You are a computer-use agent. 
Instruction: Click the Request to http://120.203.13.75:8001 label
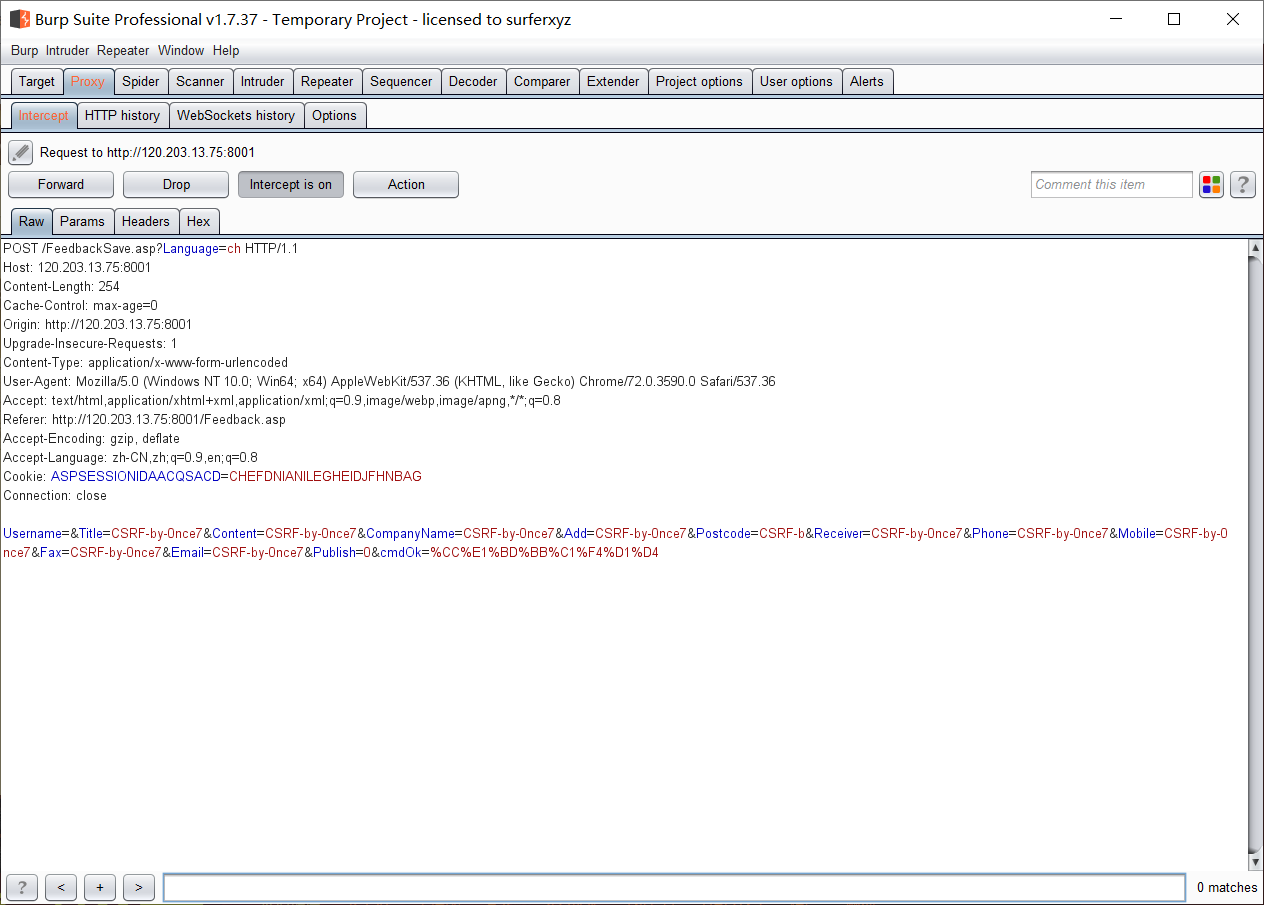147,153
